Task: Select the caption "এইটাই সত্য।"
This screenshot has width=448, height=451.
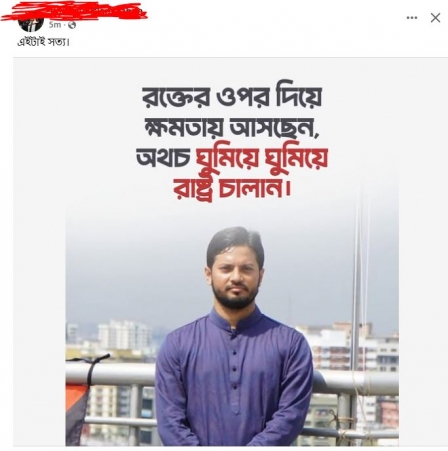Action: click(43, 42)
